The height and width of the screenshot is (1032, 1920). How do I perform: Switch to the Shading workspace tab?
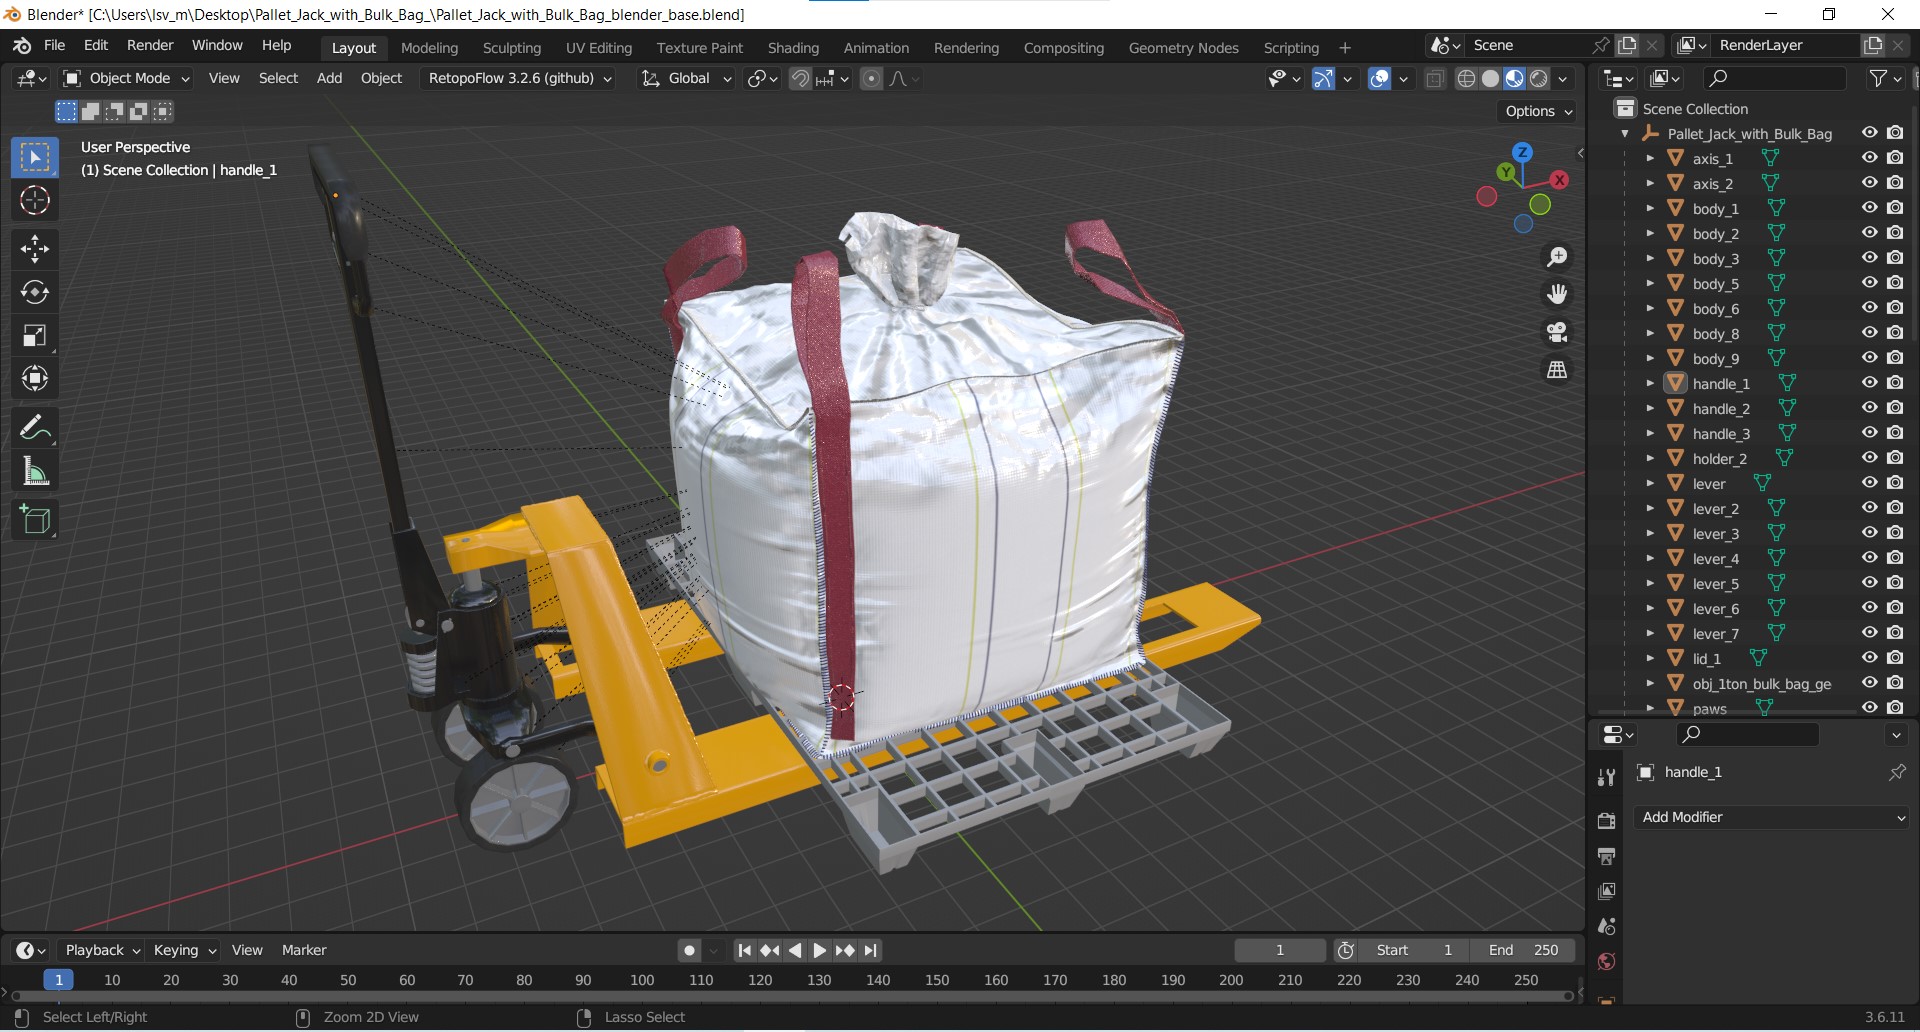click(x=793, y=48)
